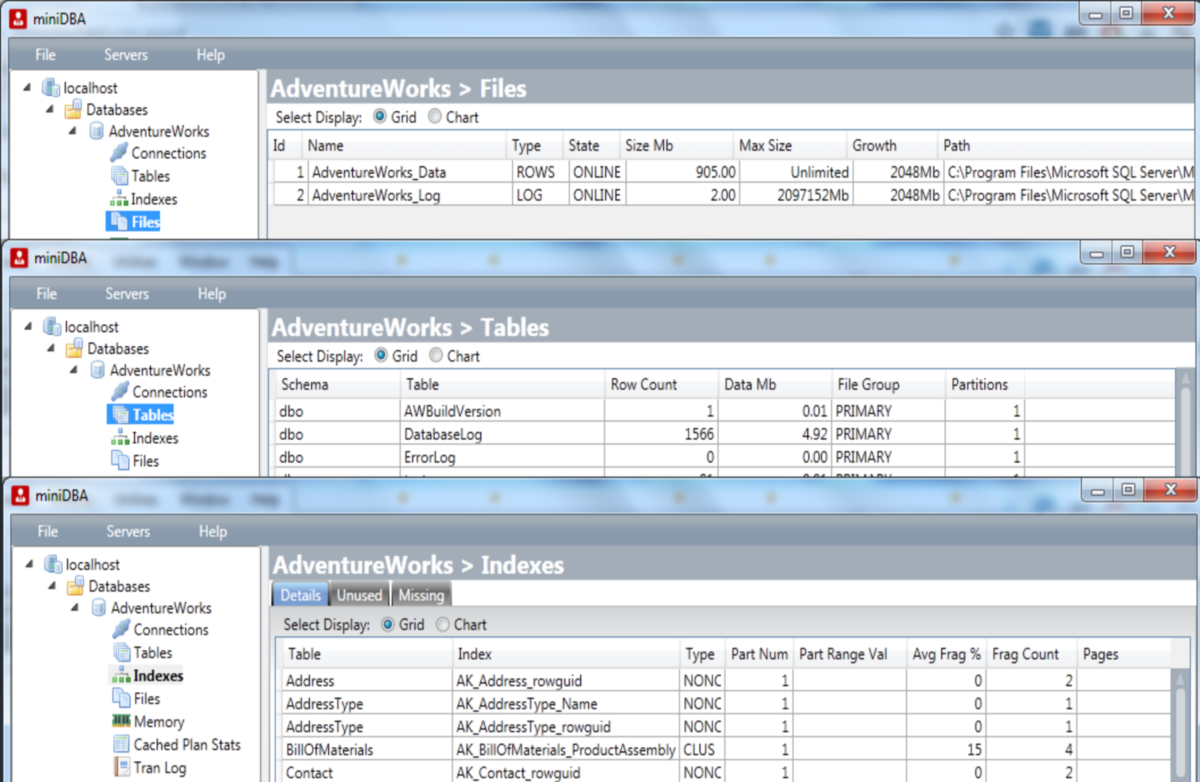Open Indexes icon in Tables window tree
1200x782 pixels.
tap(120, 438)
